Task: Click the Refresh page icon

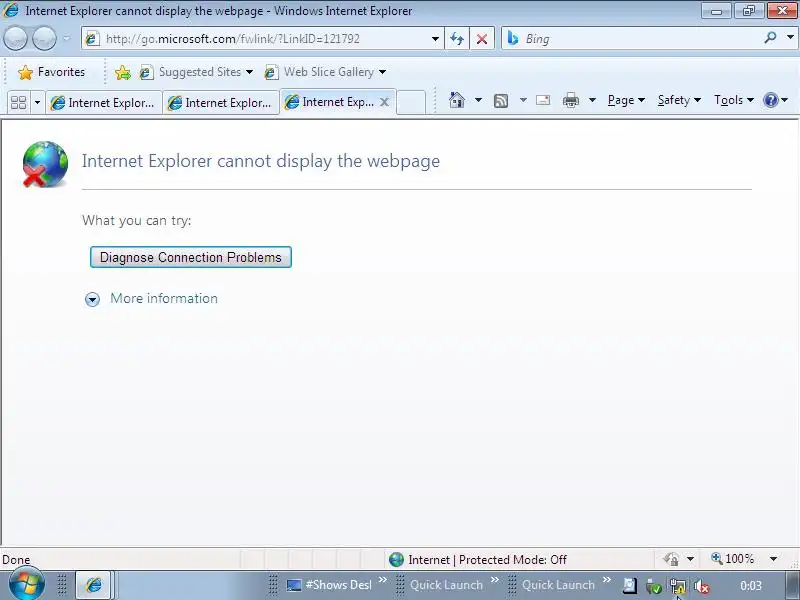Action: [457, 39]
